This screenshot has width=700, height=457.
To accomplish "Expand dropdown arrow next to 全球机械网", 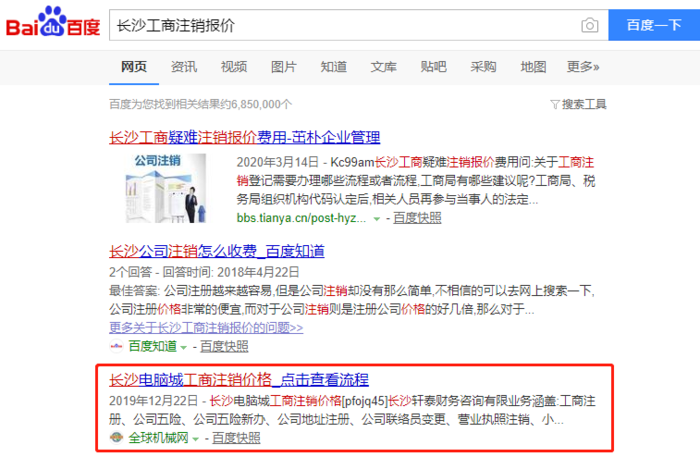I will click(195, 439).
